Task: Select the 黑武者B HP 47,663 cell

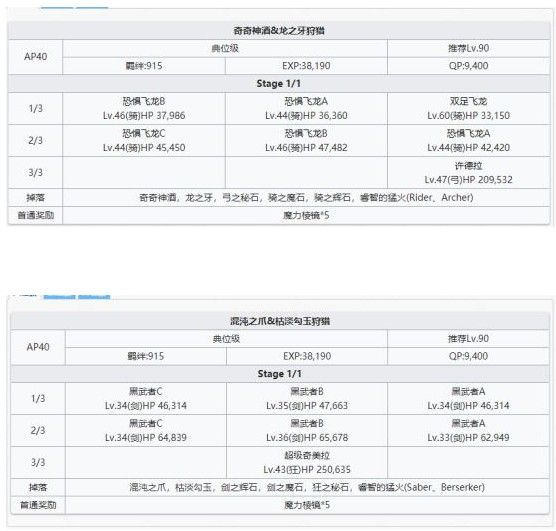Action: click(307, 399)
